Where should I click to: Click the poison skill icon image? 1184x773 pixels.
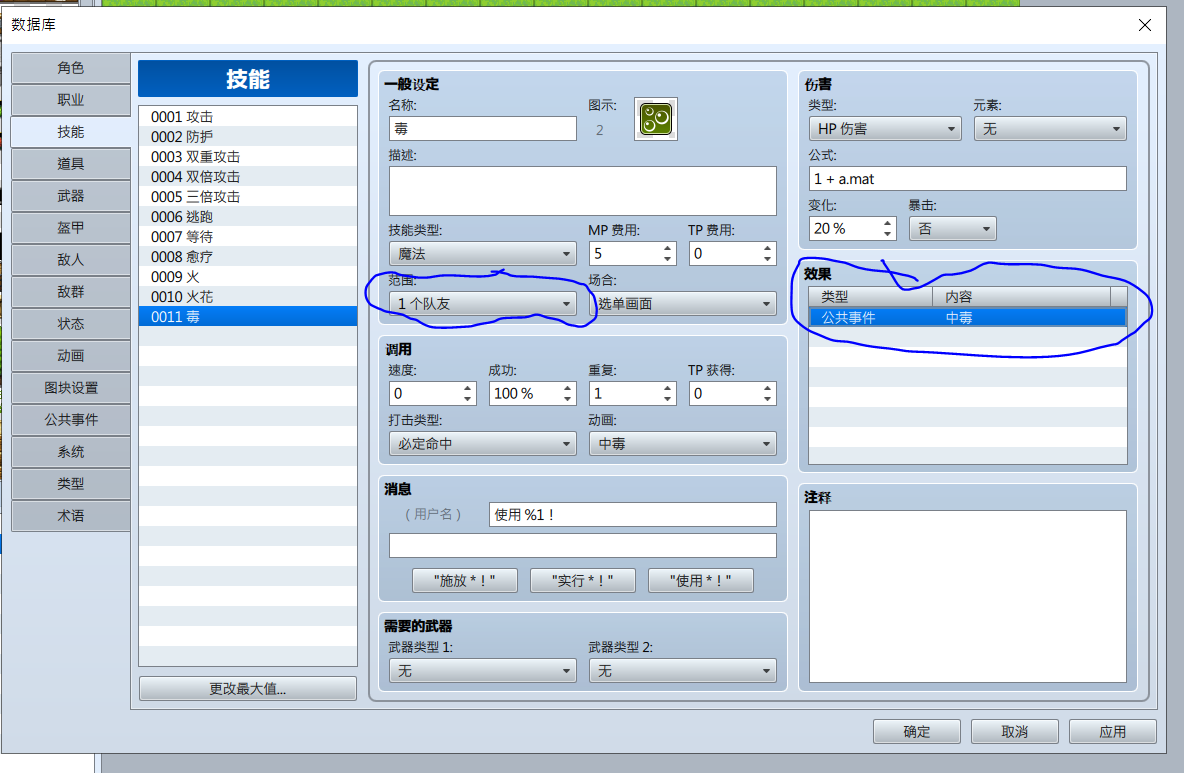tap(655, 119)
